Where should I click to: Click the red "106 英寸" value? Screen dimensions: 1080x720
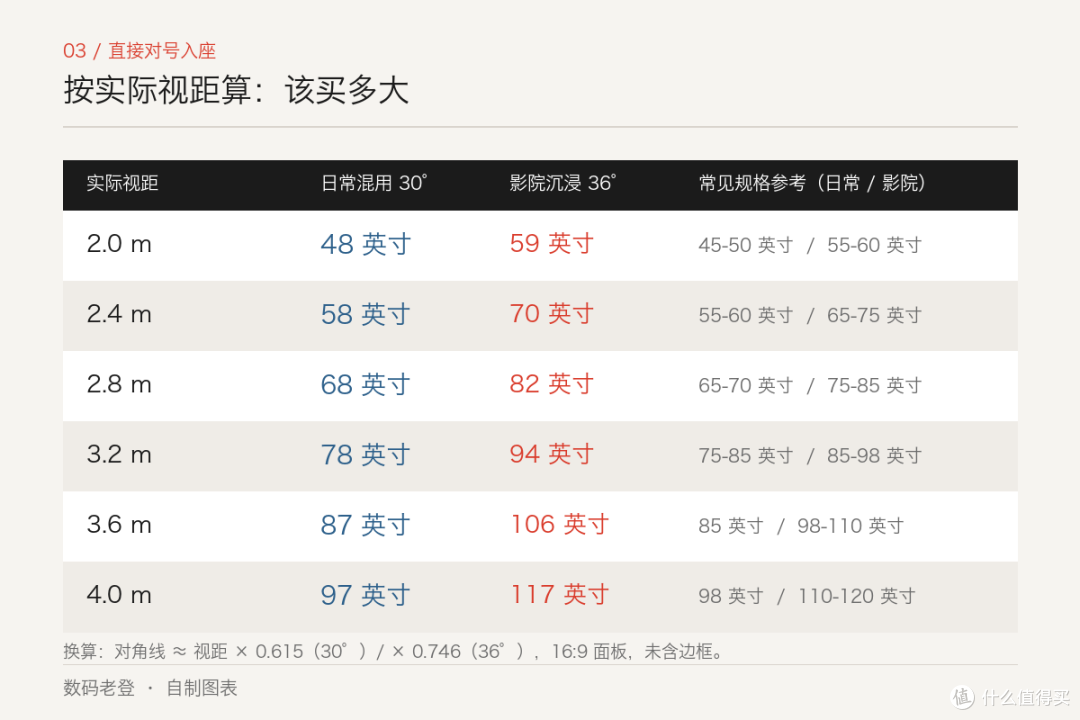click(560, 525)
